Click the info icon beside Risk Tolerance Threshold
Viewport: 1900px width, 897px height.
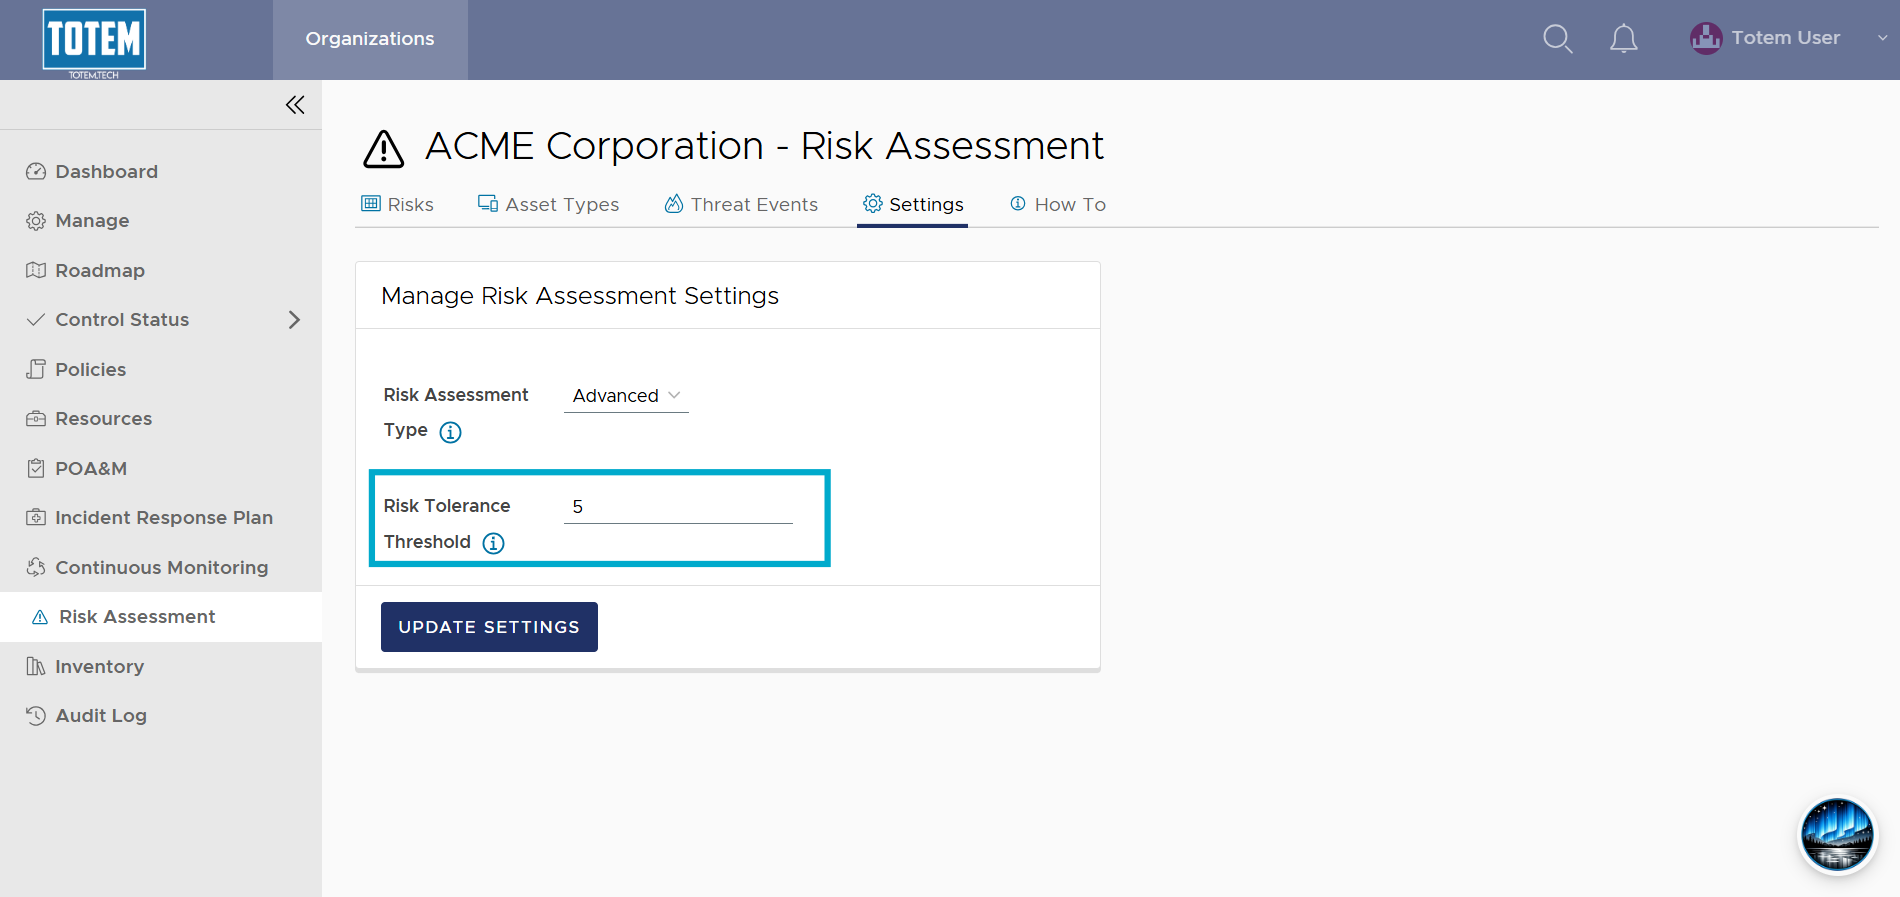[x=494, y=543]
